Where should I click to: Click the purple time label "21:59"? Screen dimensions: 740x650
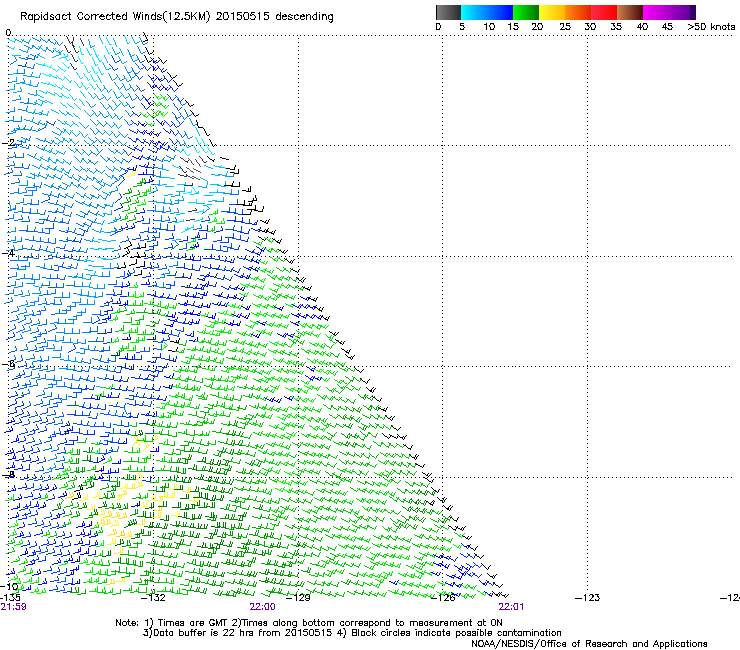pyautogui.click(x=13, y=607)
